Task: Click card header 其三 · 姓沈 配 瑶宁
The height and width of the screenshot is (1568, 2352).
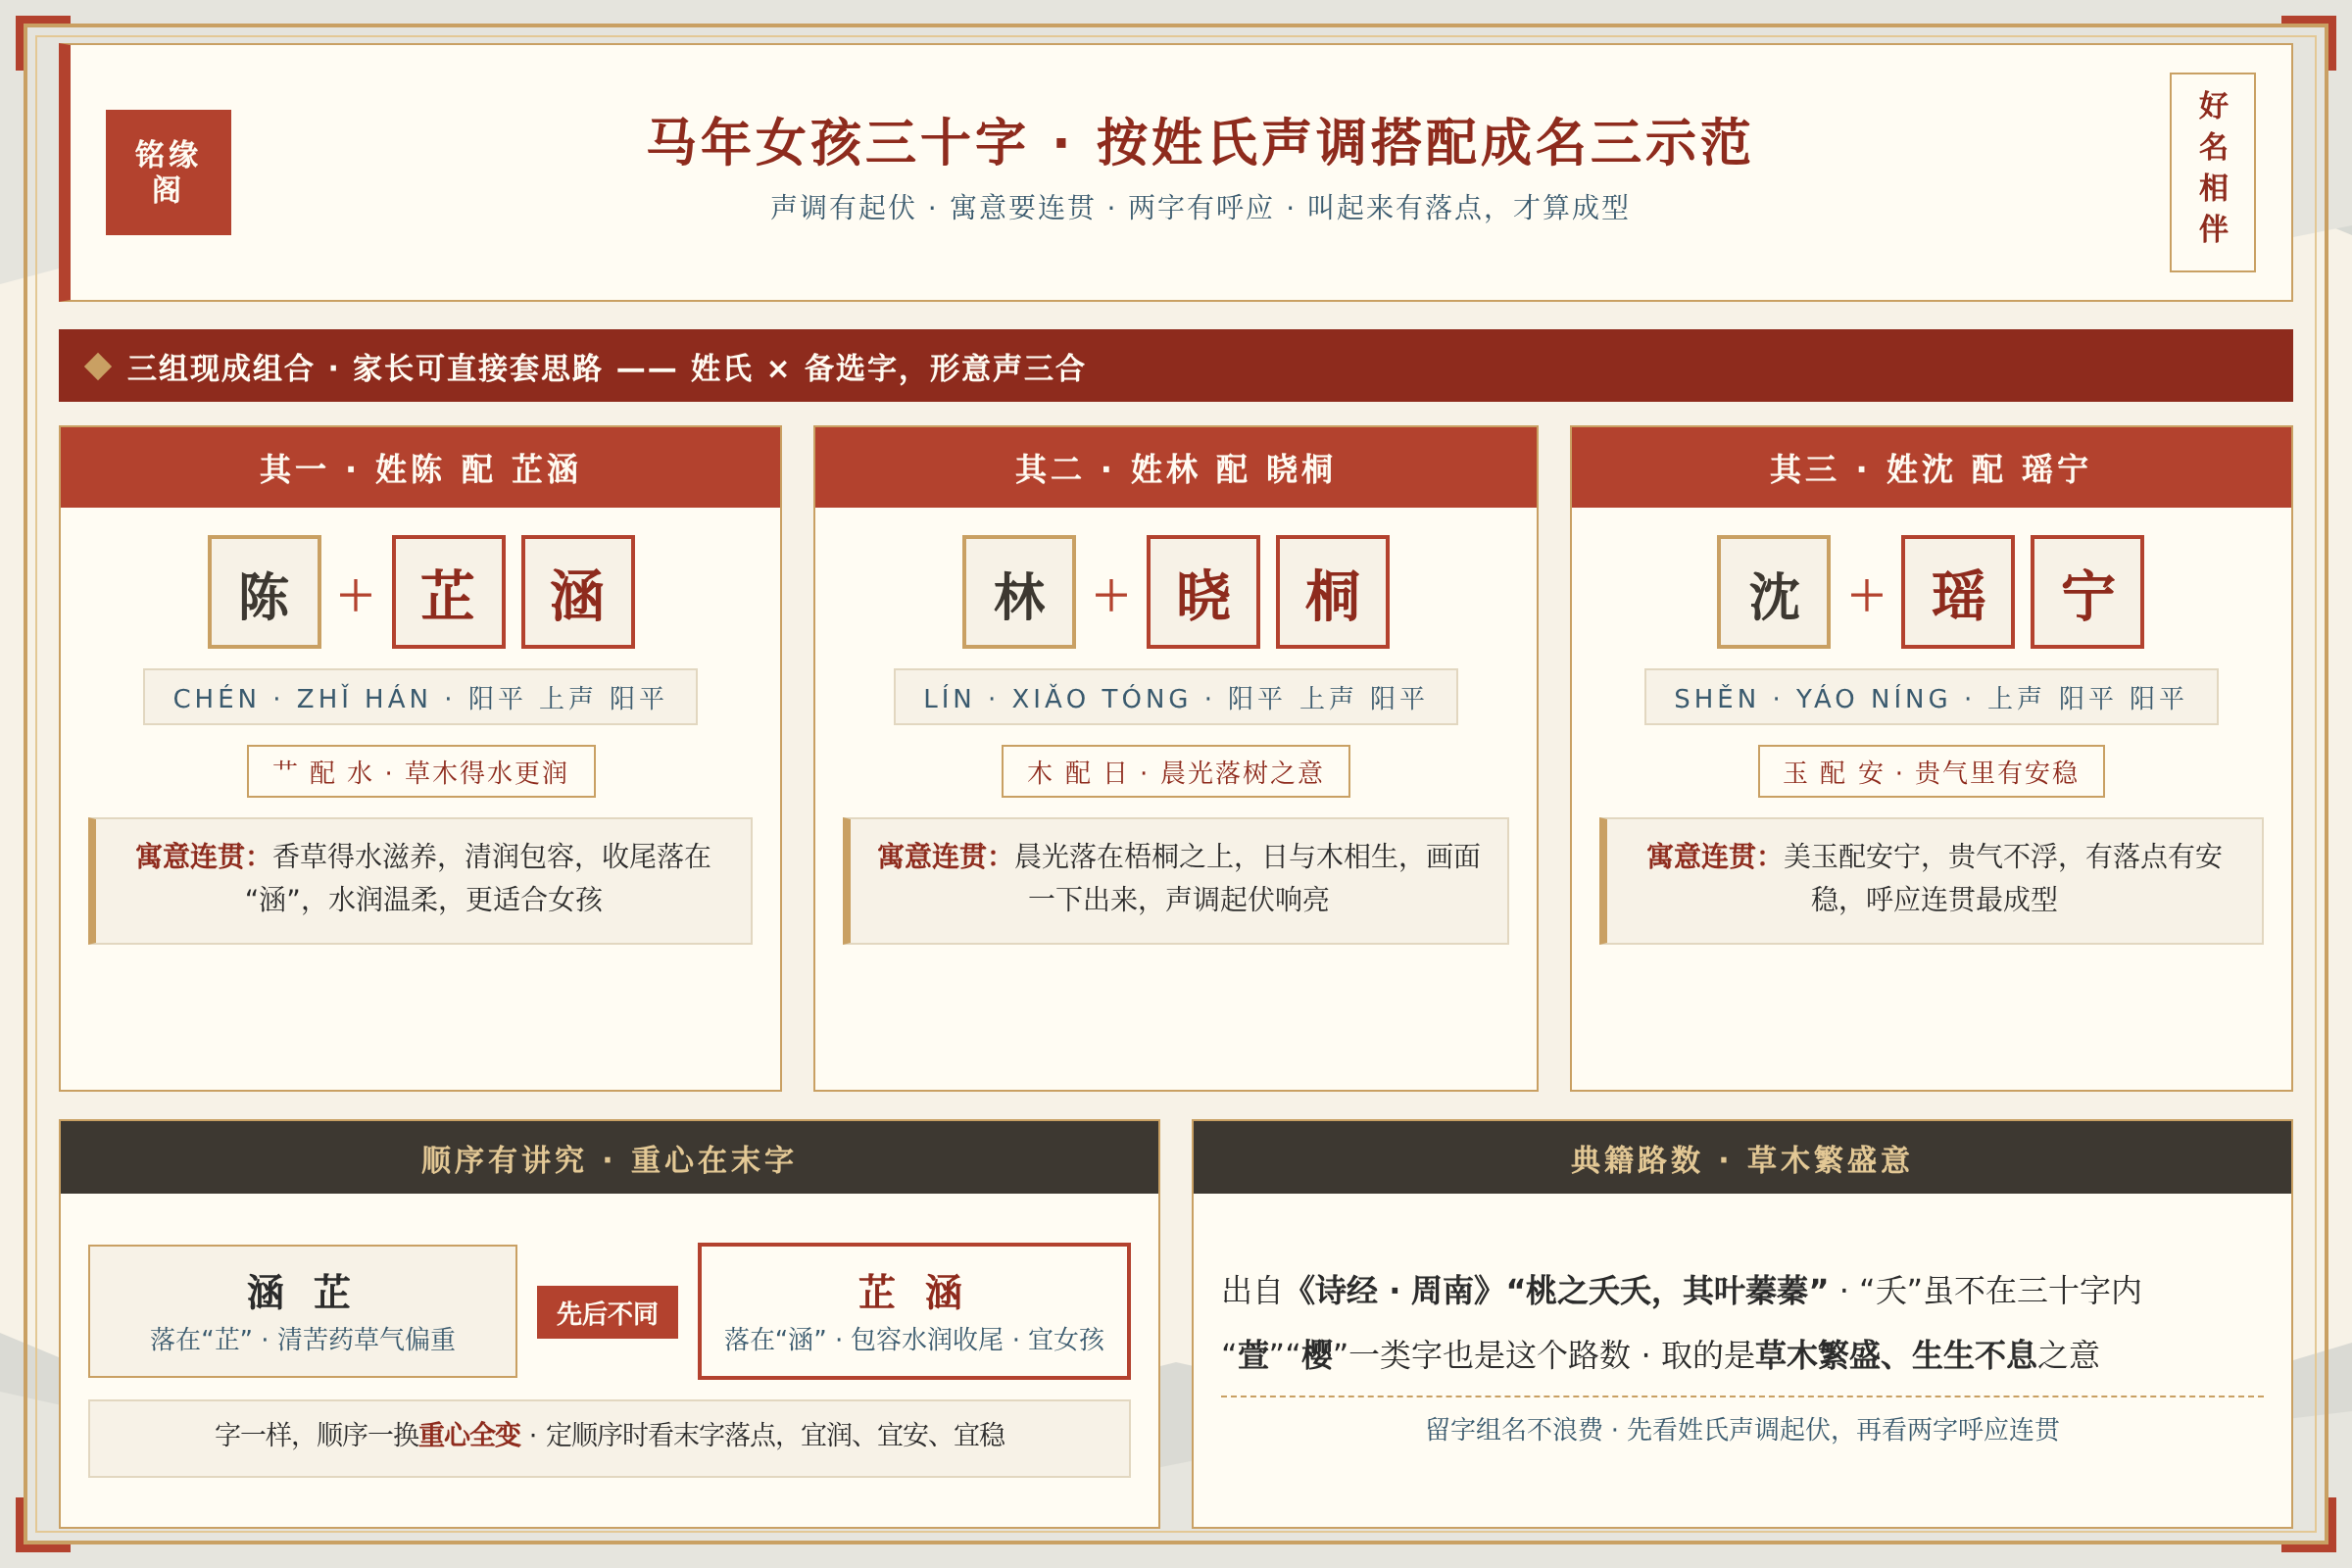Action: (x=1930, y=467)
